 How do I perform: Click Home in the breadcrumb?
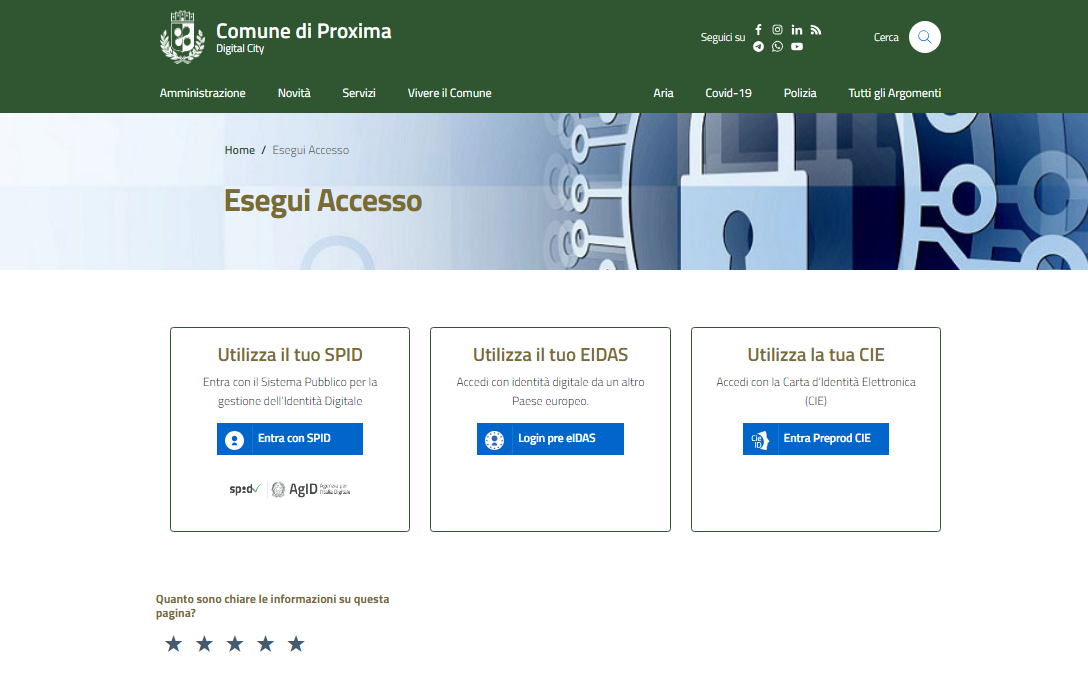(240, 150)
